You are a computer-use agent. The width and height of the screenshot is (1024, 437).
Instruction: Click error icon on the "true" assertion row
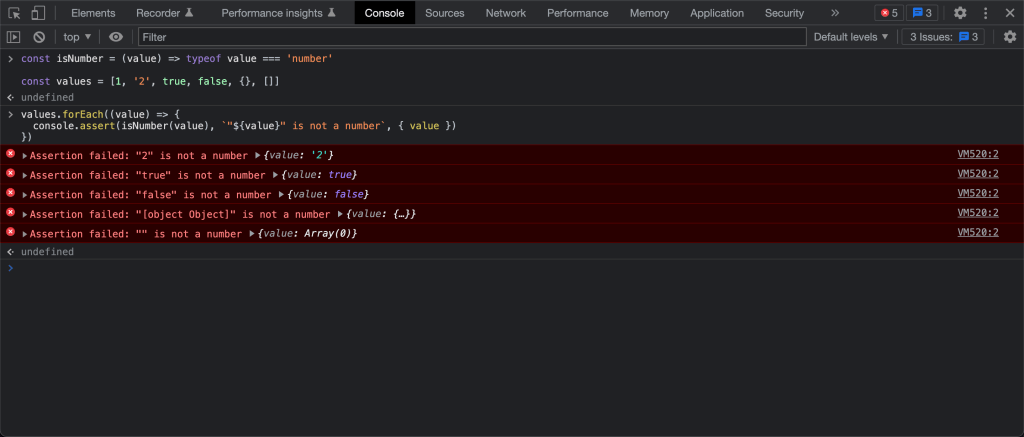coord(10,173)
